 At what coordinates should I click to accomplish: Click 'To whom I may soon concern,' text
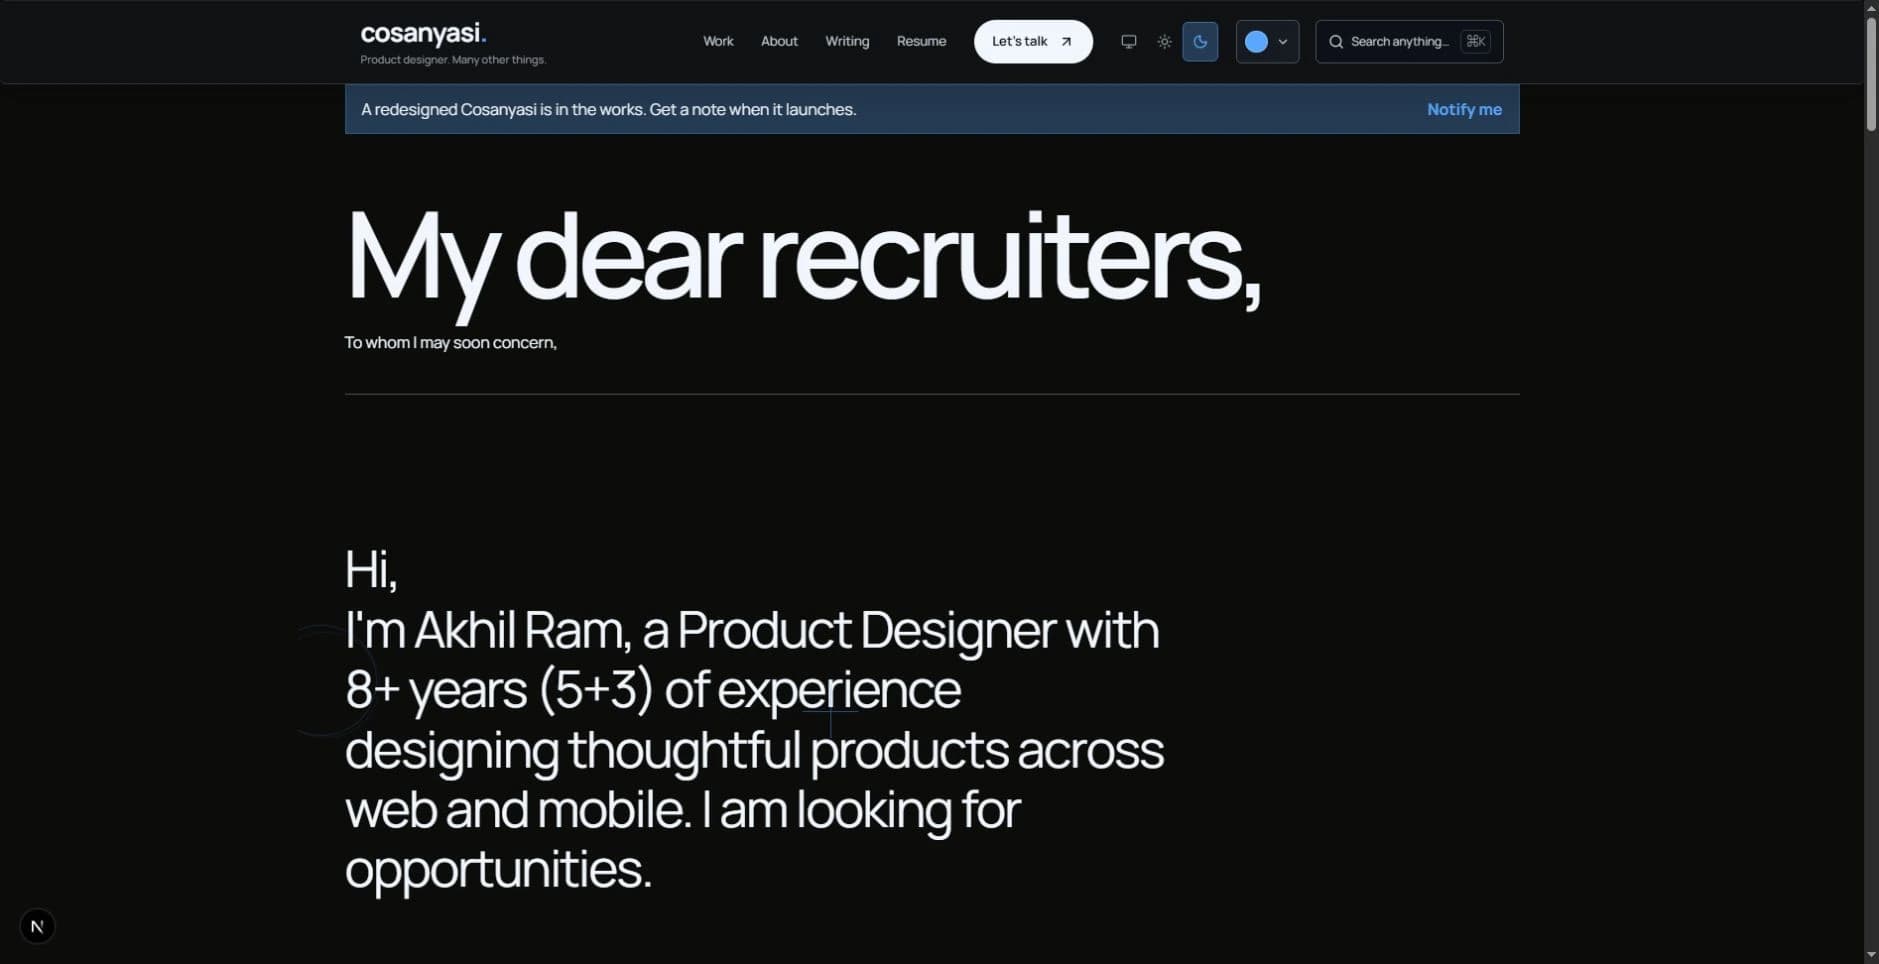pyautogui.click(x=450, y=342)
